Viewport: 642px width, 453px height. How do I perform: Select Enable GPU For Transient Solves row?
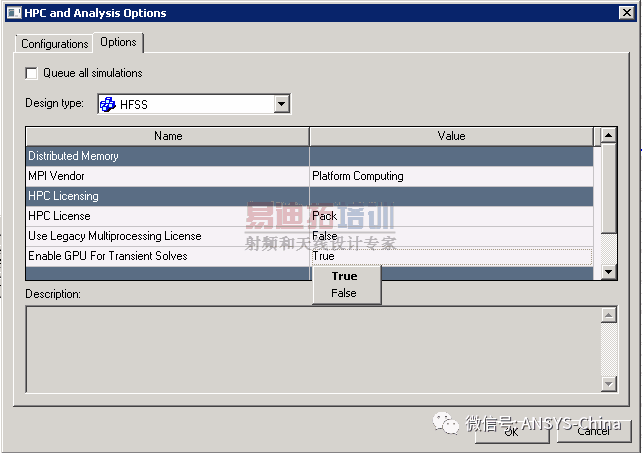click(167, 256)
